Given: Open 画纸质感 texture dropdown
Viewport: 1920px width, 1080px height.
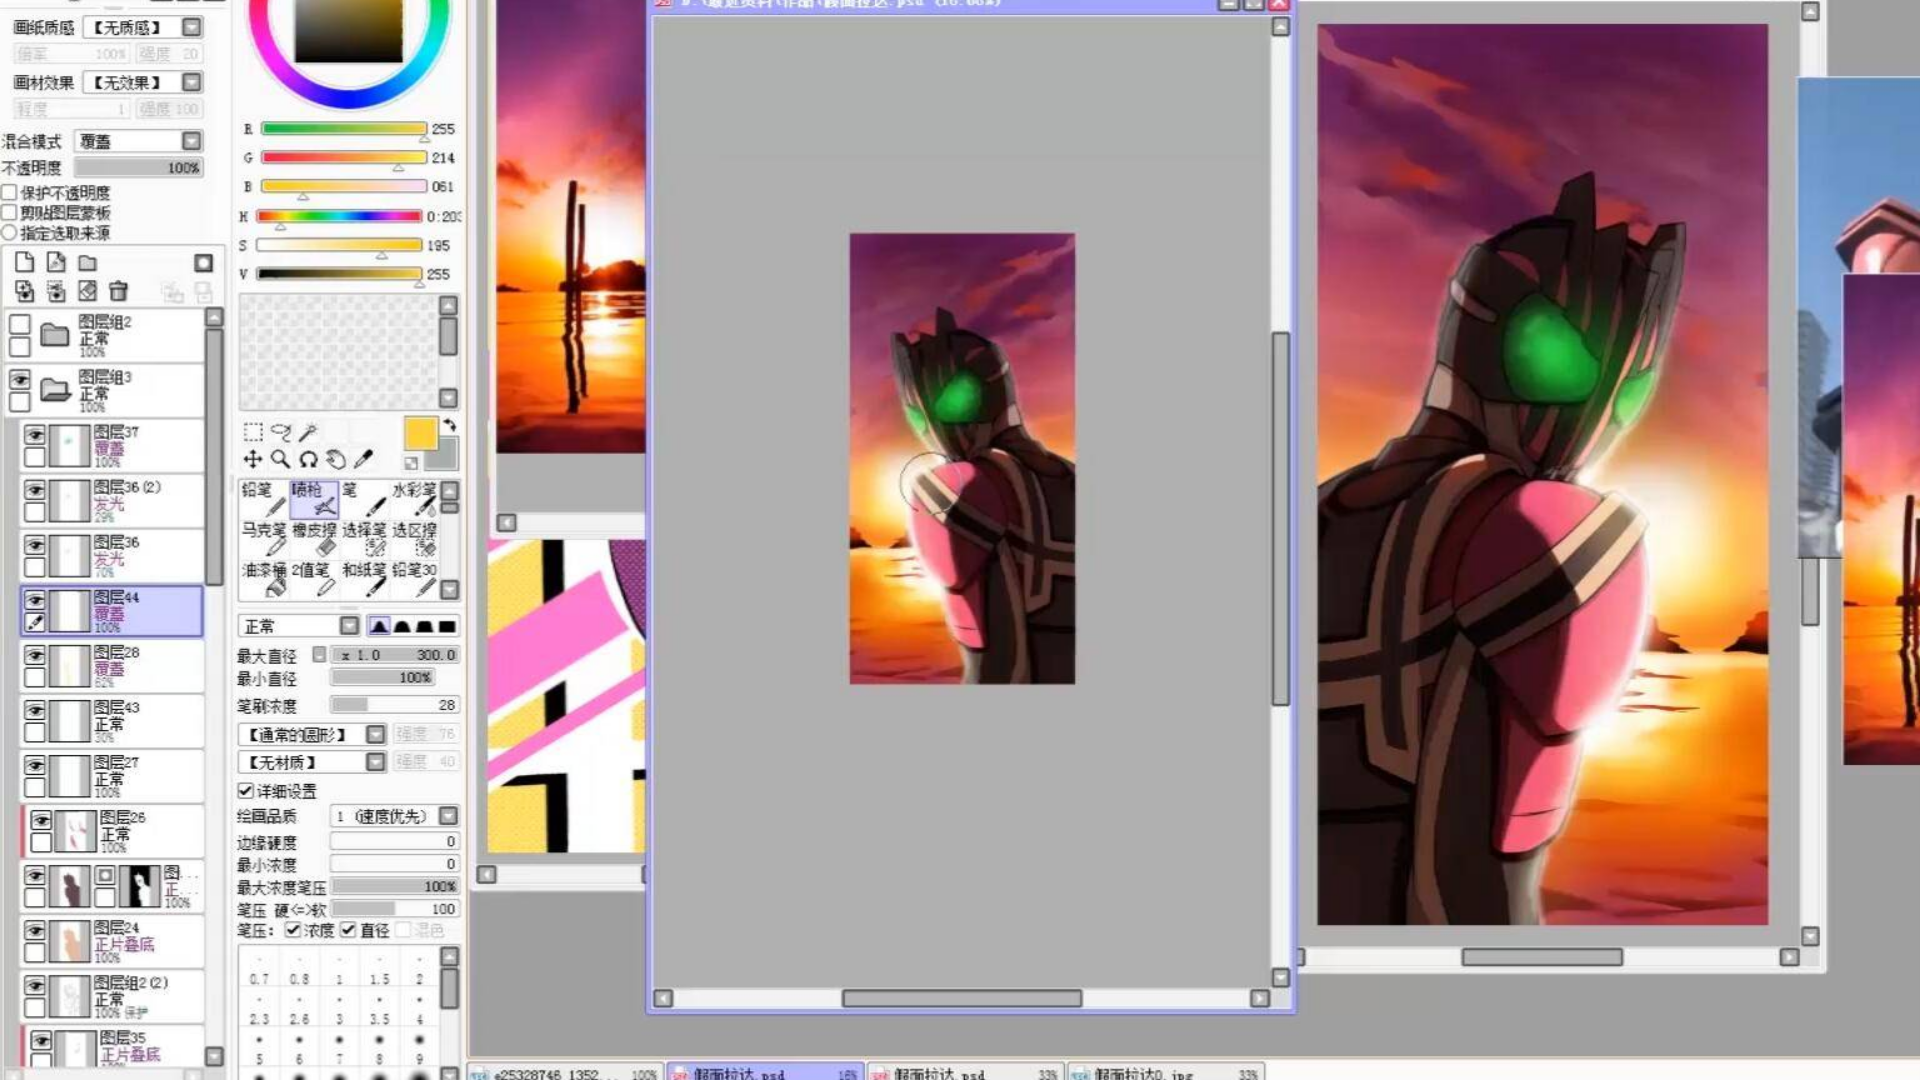Looking at the screenshot, I should click(x=192, y=27).
